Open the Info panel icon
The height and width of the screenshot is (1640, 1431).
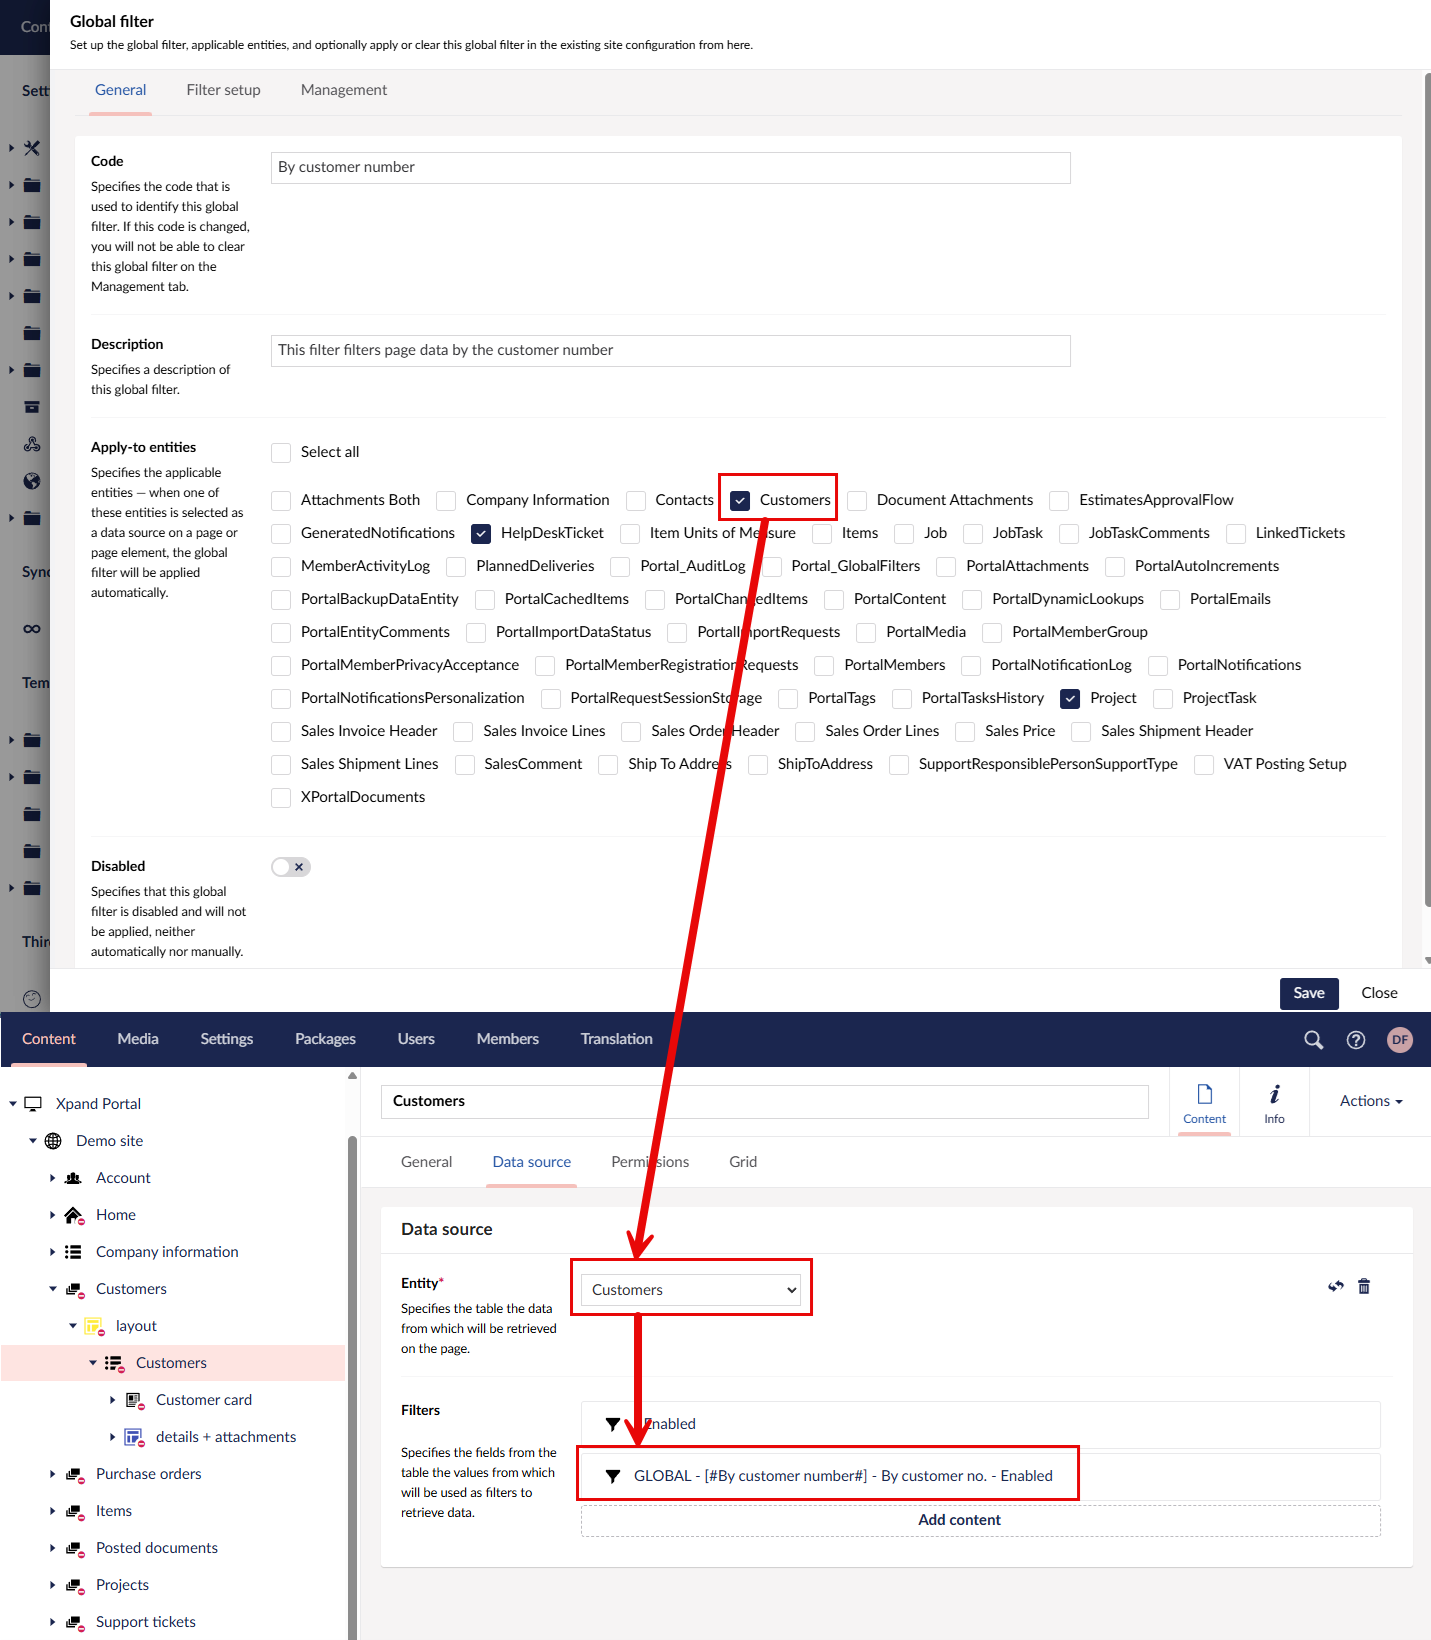pyautogui.click(x=1273, y=1102)
